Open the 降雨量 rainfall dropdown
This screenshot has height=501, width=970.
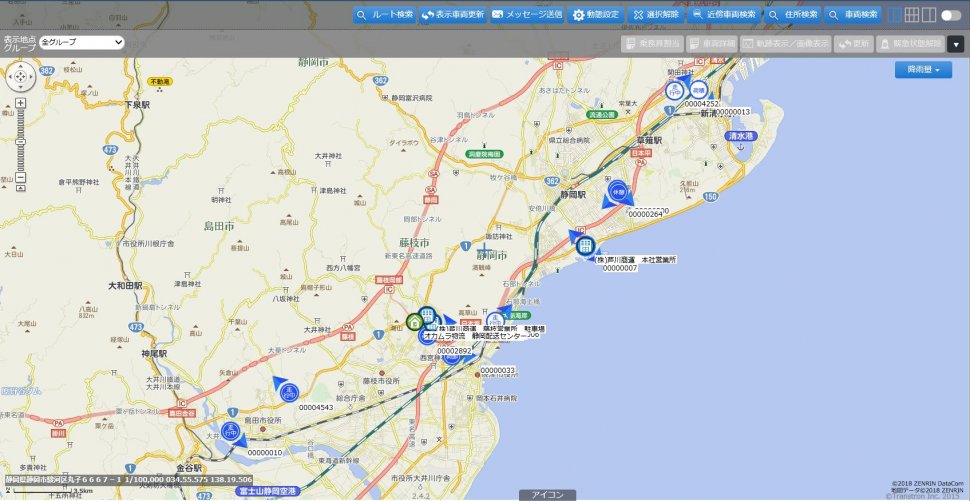[x=923, y=70]
